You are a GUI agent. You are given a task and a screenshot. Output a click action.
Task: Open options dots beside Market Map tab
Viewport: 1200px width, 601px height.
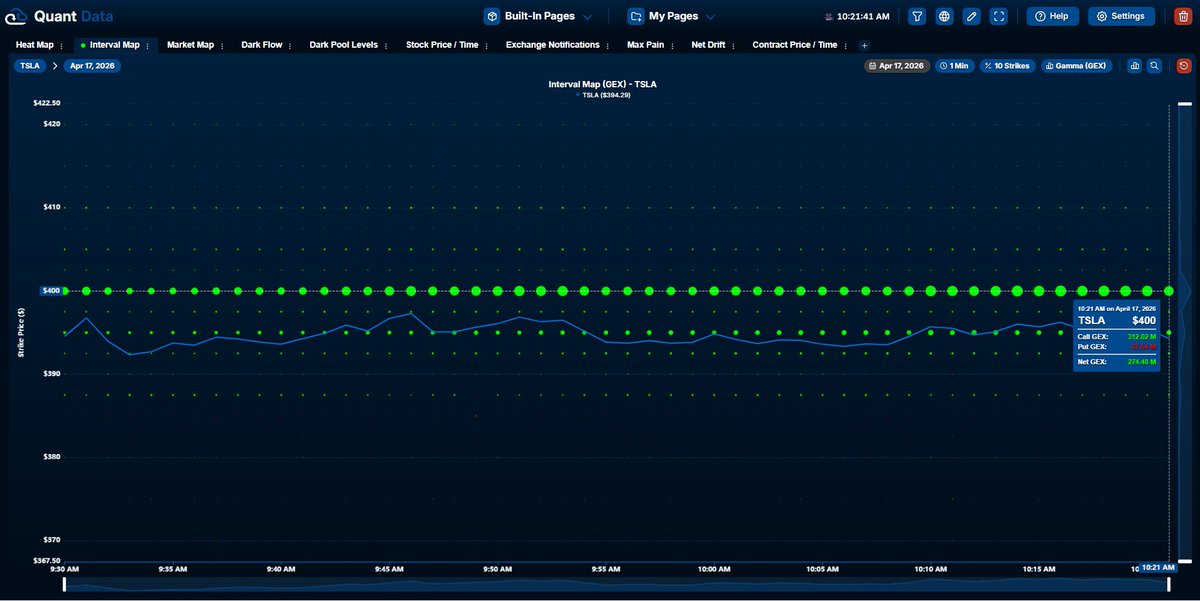click(224, 45)
